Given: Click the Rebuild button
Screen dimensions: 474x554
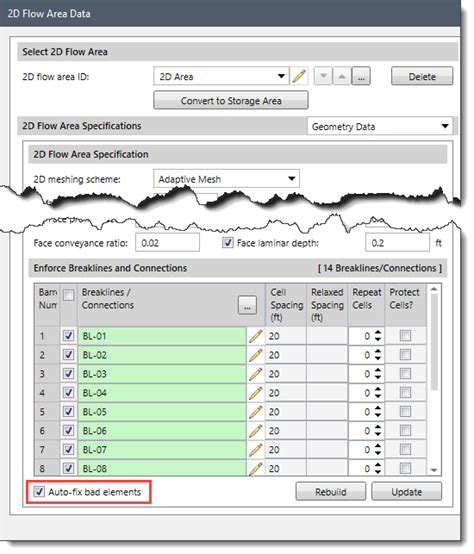Looking at the screenshot, I should click(331, 491).
